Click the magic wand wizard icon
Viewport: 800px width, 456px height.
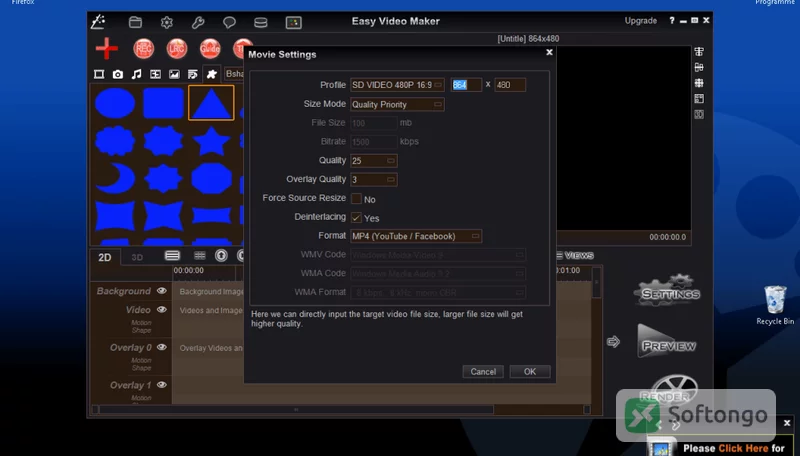tap(98, 21)
